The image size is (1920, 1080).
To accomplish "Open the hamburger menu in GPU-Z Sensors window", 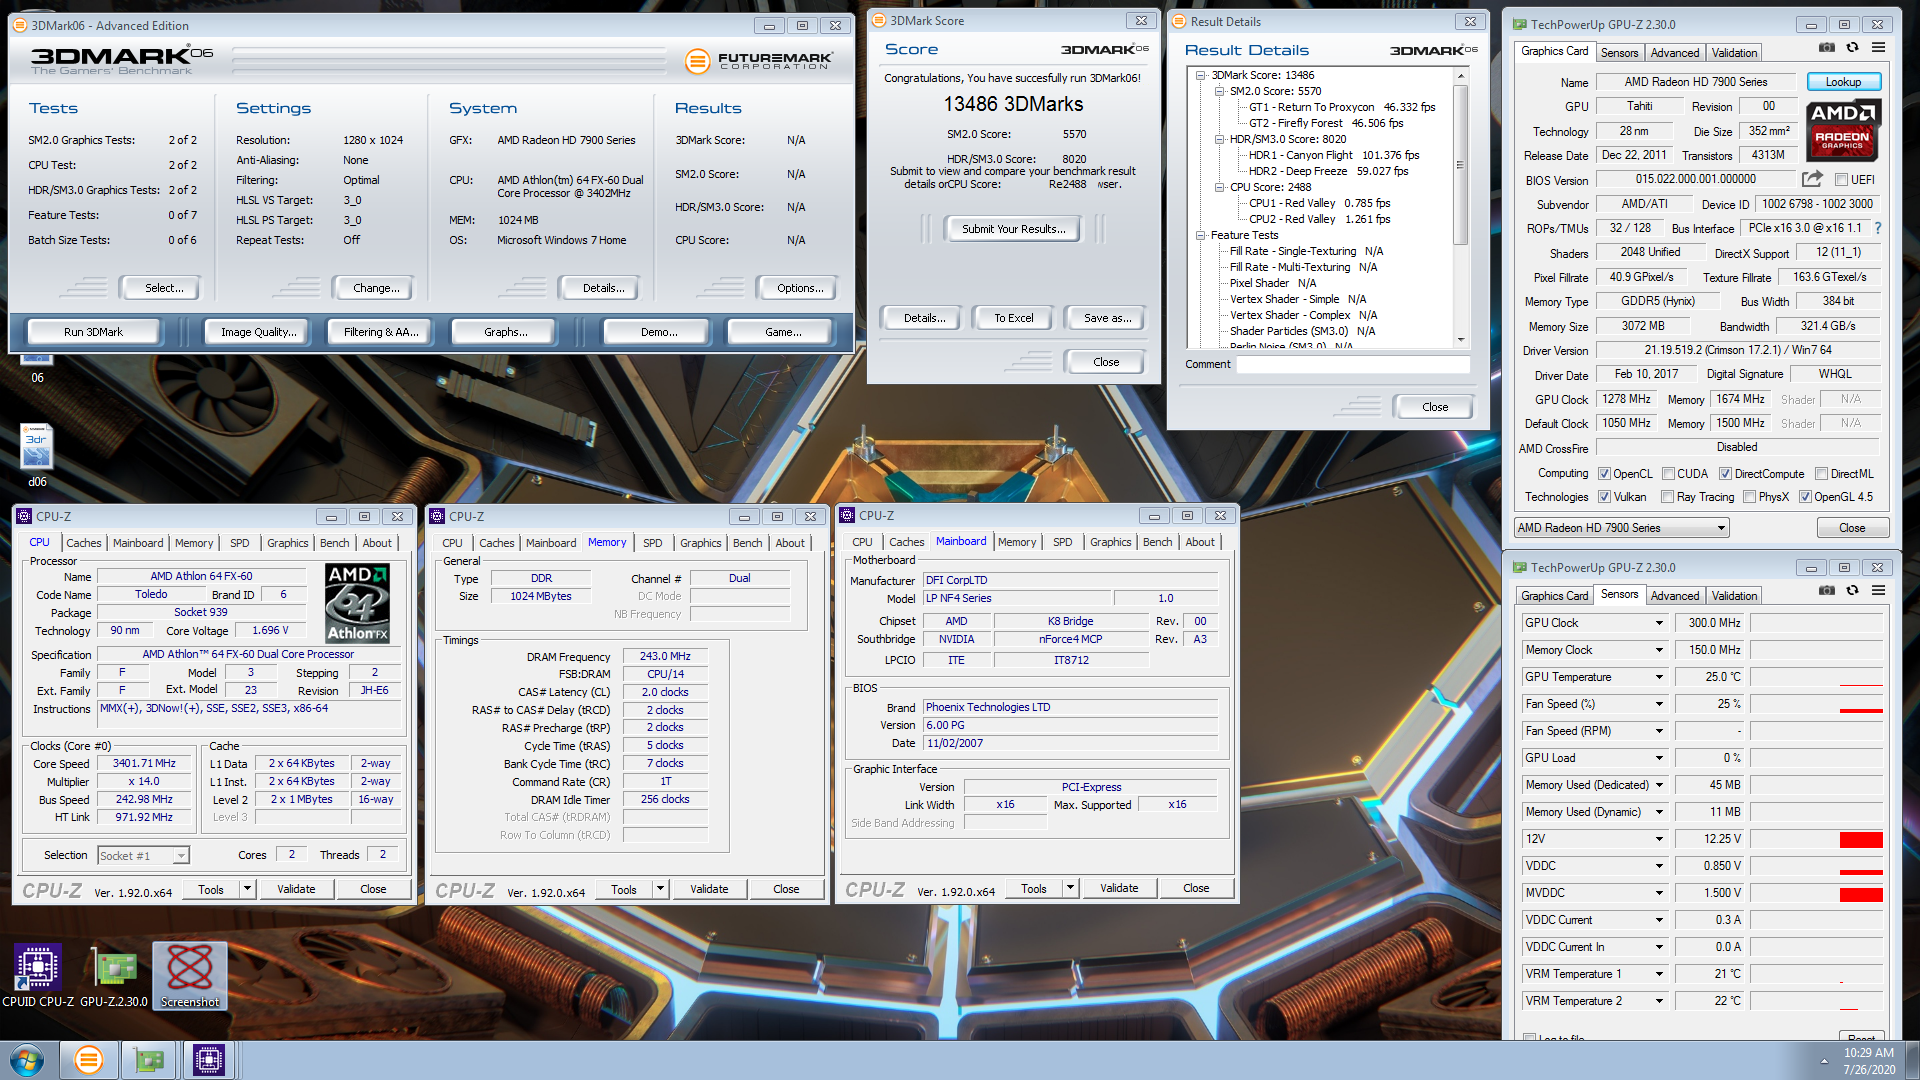I will pyautogui.click(x=1879, y=590).
